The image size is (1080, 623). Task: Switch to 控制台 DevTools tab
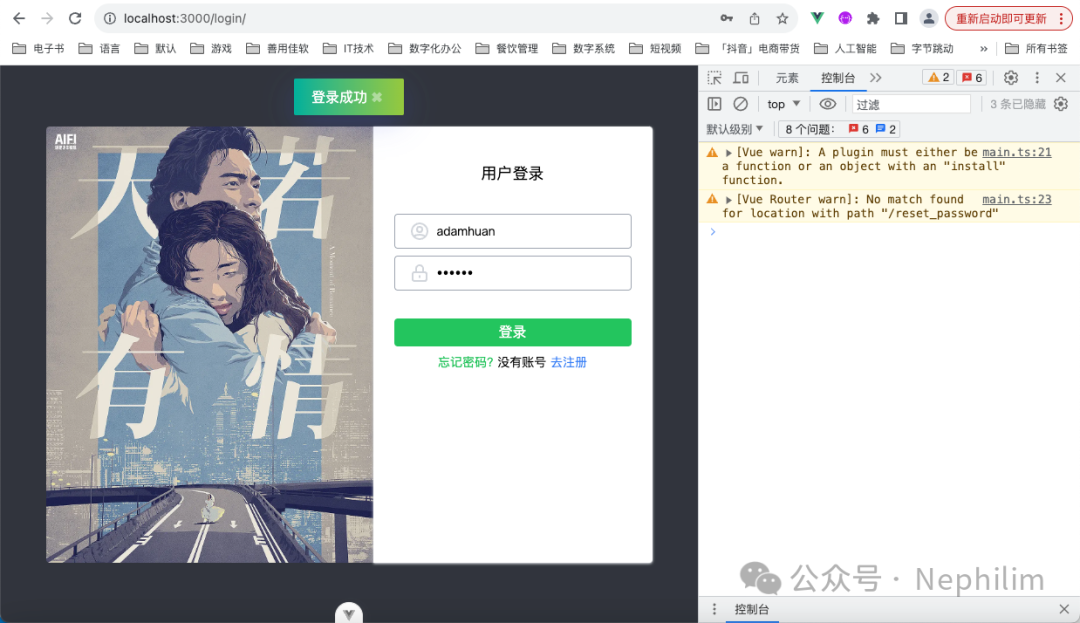pyautogui.click(x=838, y=78)
